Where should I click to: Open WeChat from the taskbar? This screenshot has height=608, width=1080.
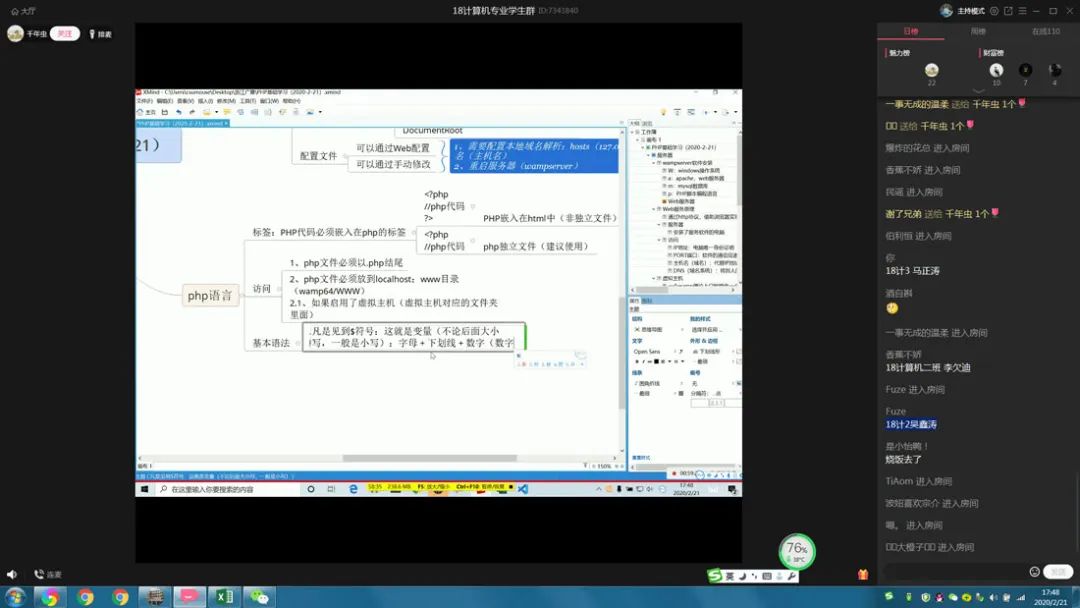coord(260,597)
